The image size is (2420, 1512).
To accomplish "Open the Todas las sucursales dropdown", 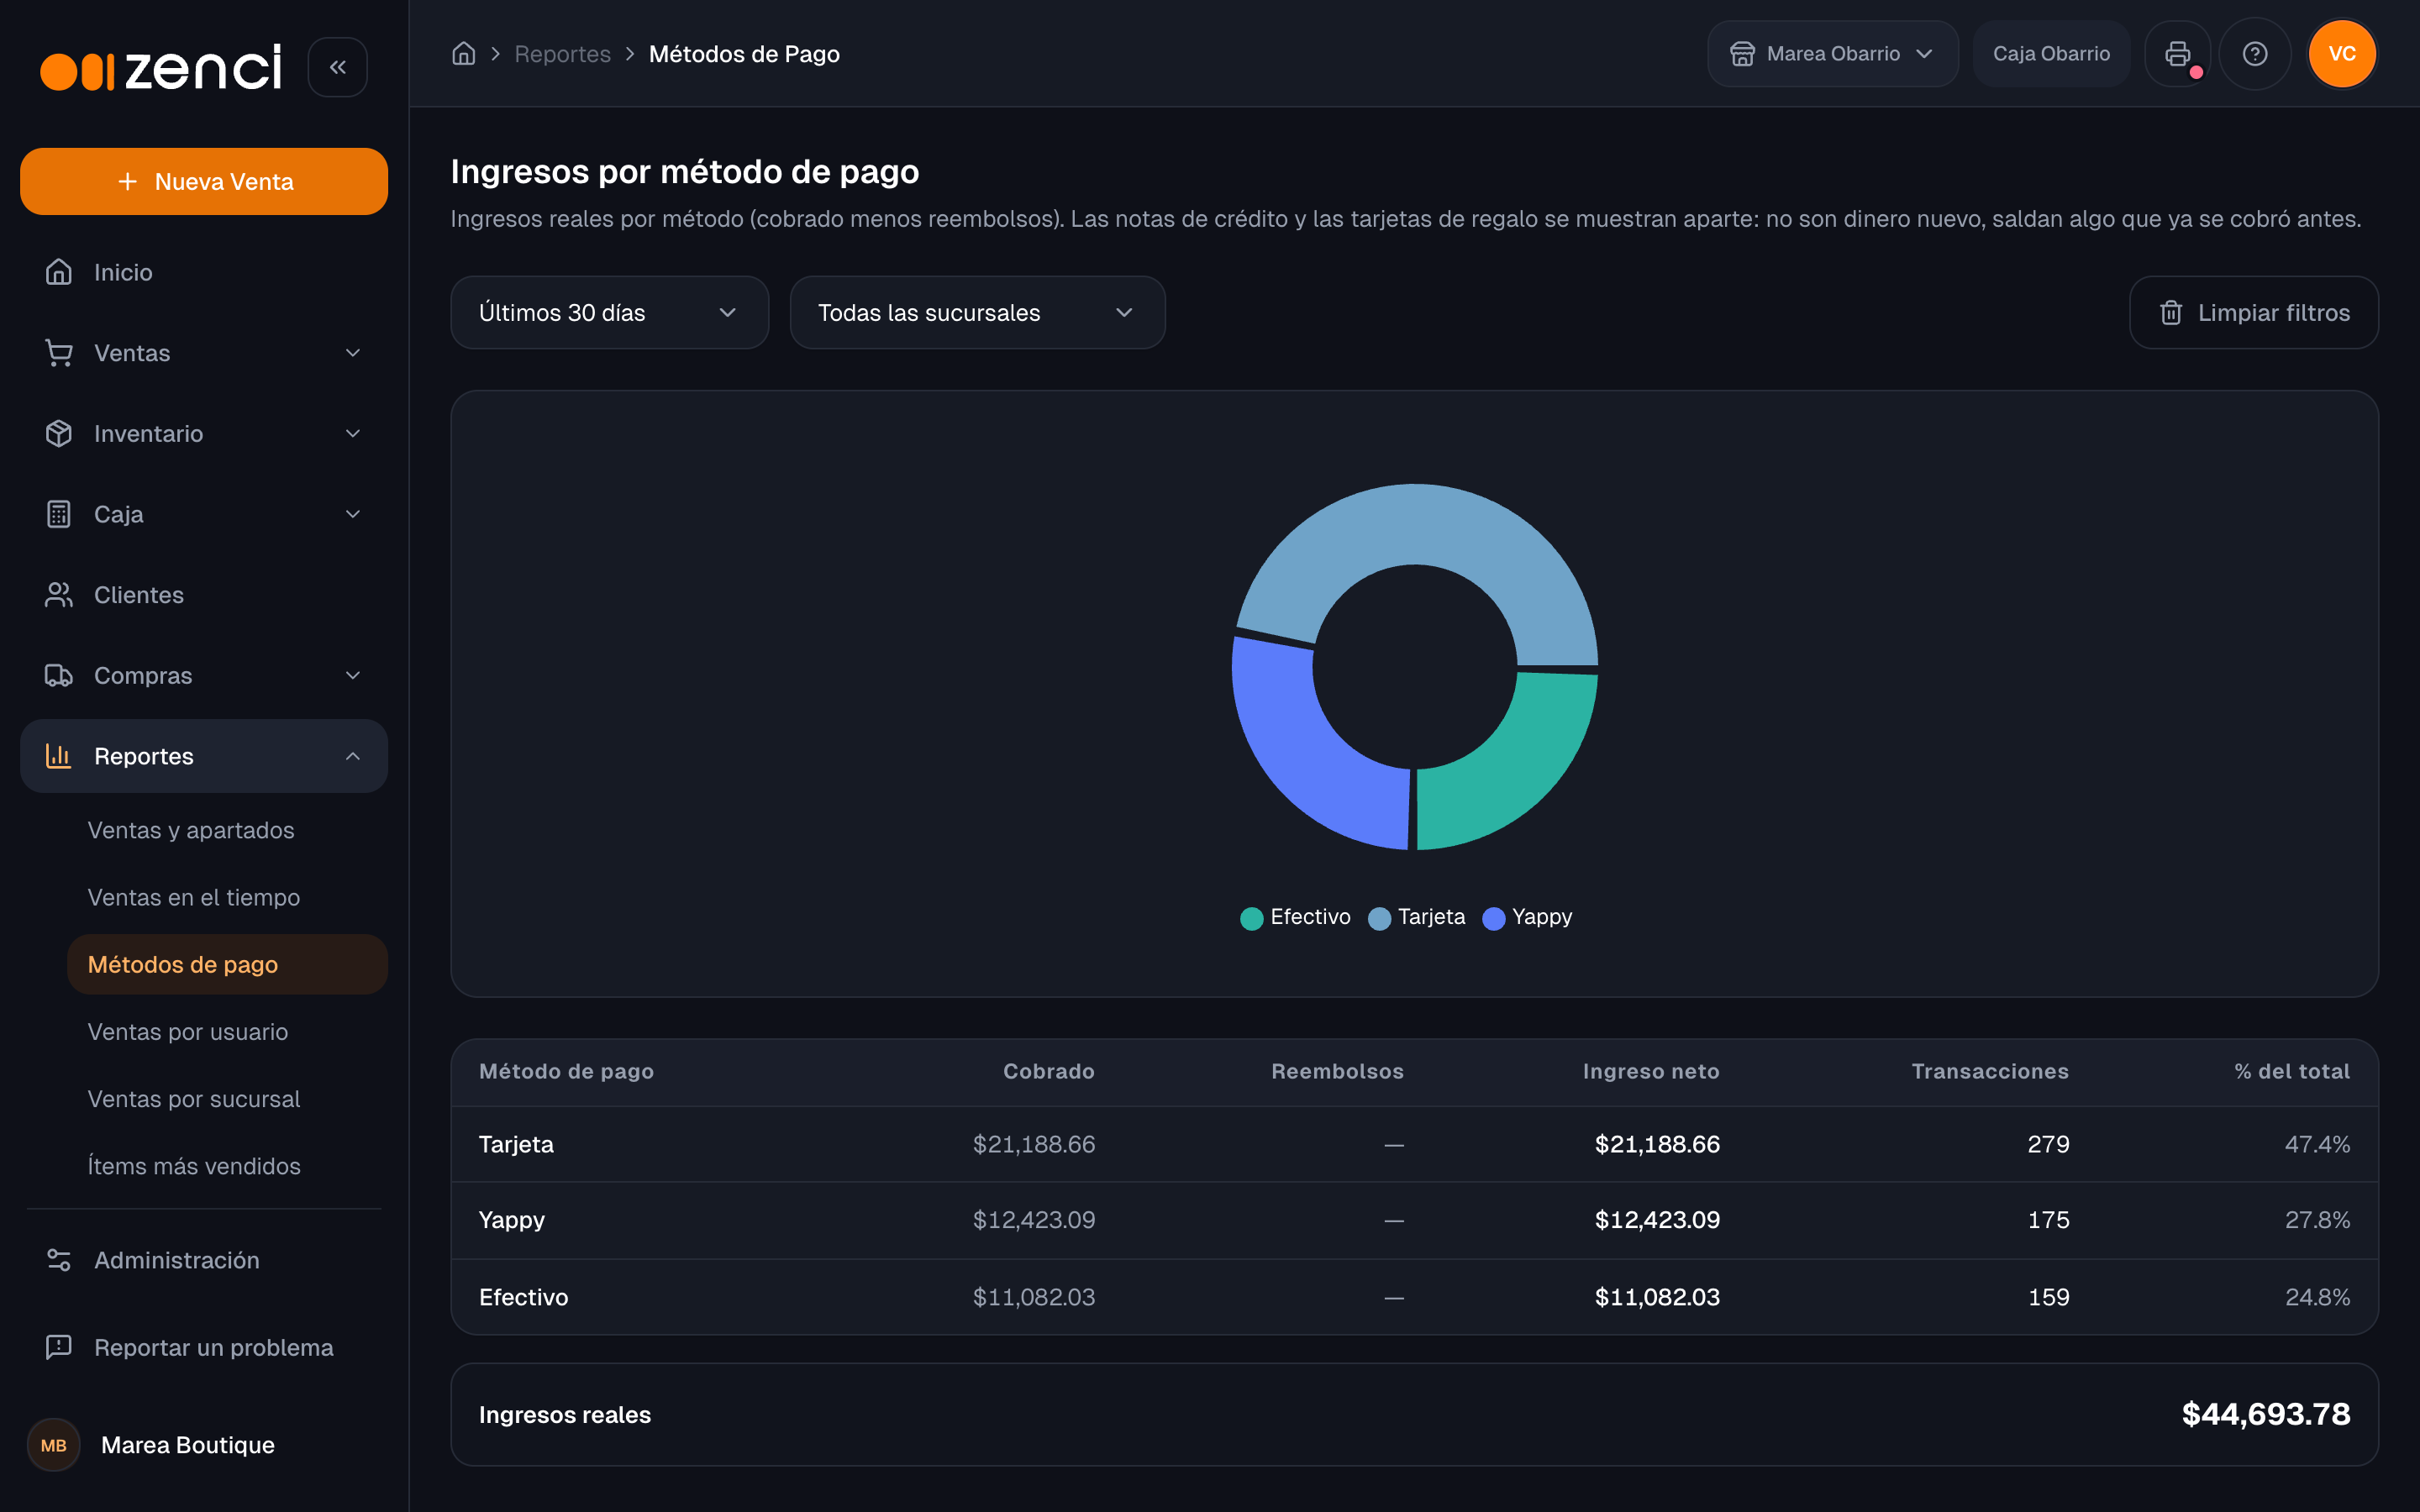I will click(x=977, y=313).
